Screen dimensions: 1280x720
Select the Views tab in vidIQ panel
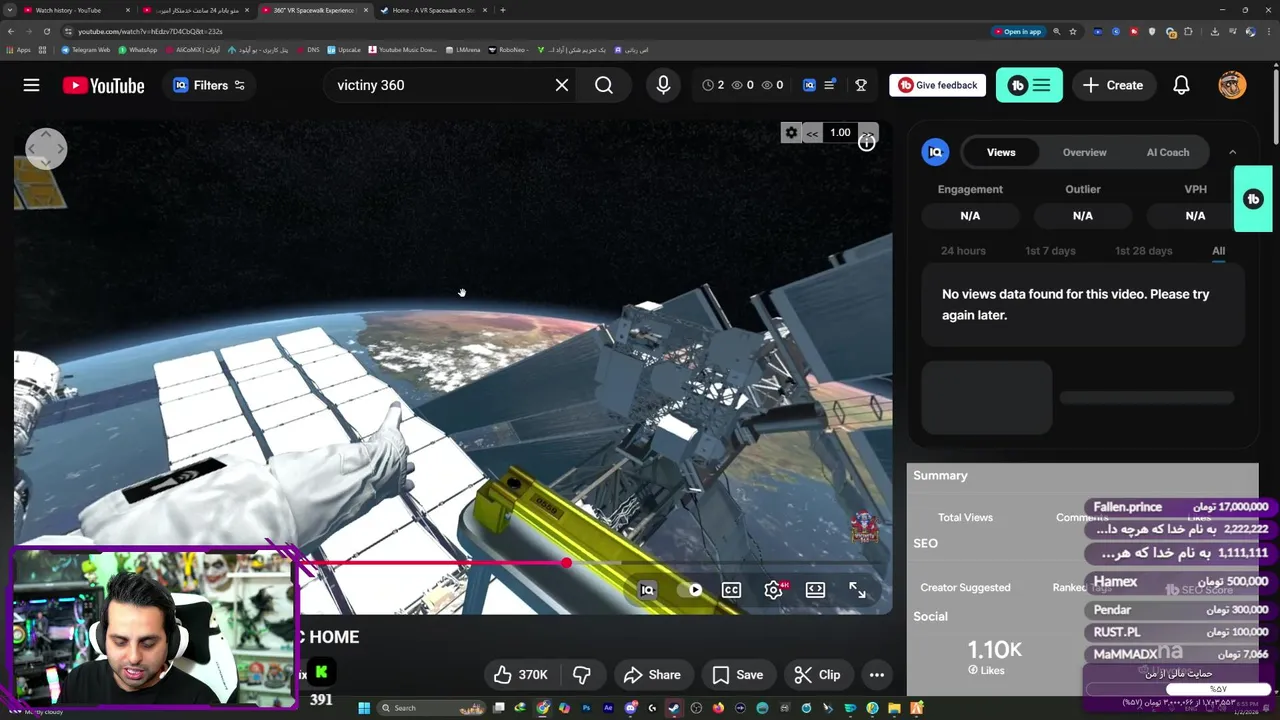1001,152
